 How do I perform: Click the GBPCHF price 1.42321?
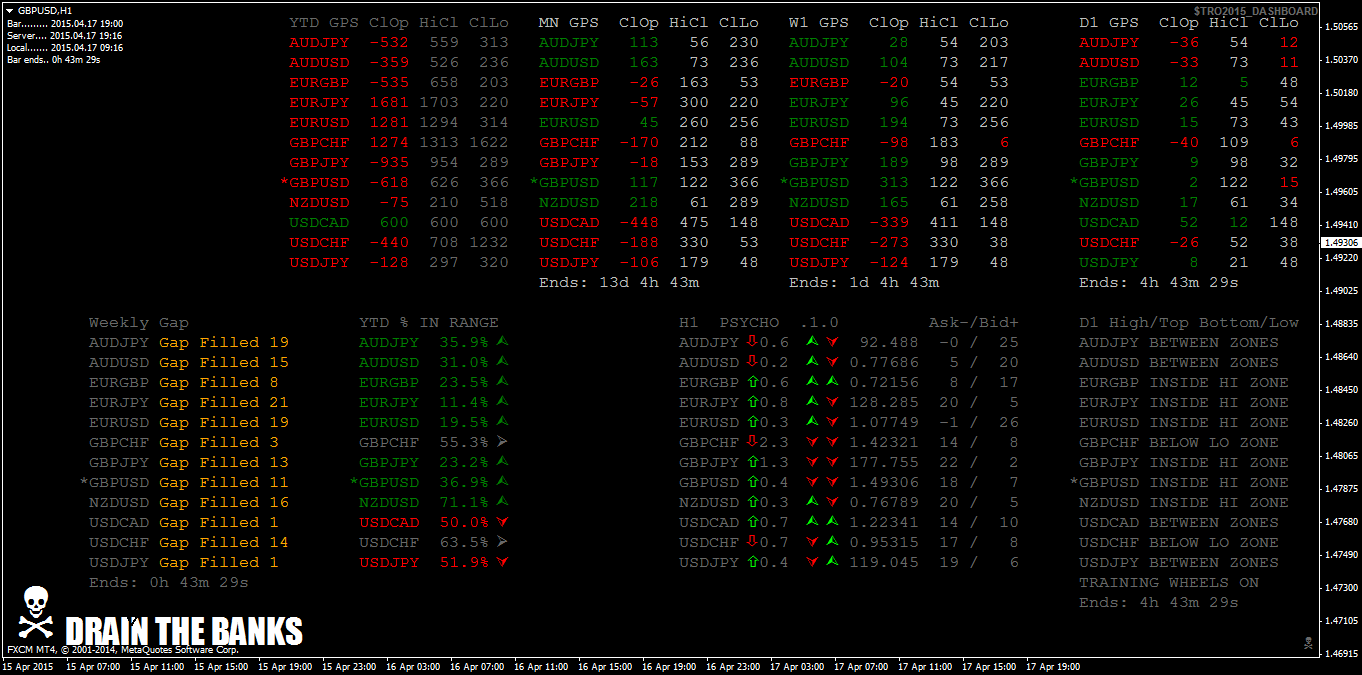tap(884, 442)
